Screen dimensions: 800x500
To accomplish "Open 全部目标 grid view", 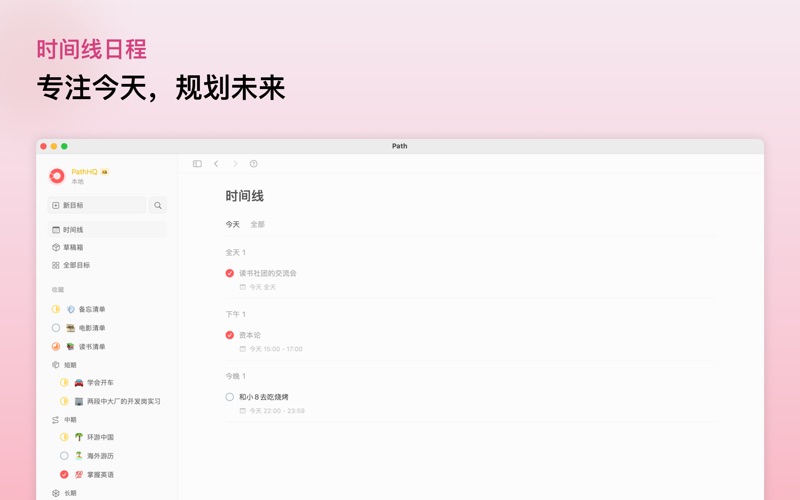I will click(76, 266).
